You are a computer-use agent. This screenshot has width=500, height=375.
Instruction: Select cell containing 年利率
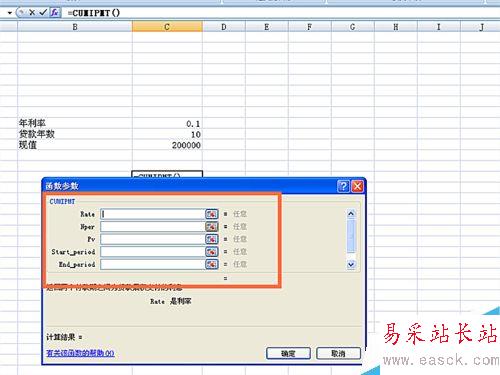[75, 123]
